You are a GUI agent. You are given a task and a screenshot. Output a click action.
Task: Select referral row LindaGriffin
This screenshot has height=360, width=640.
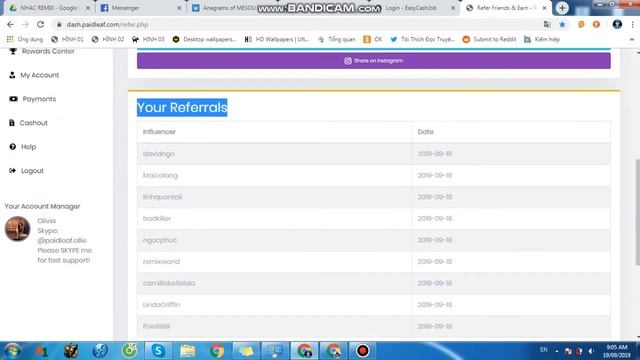(373, 305)
